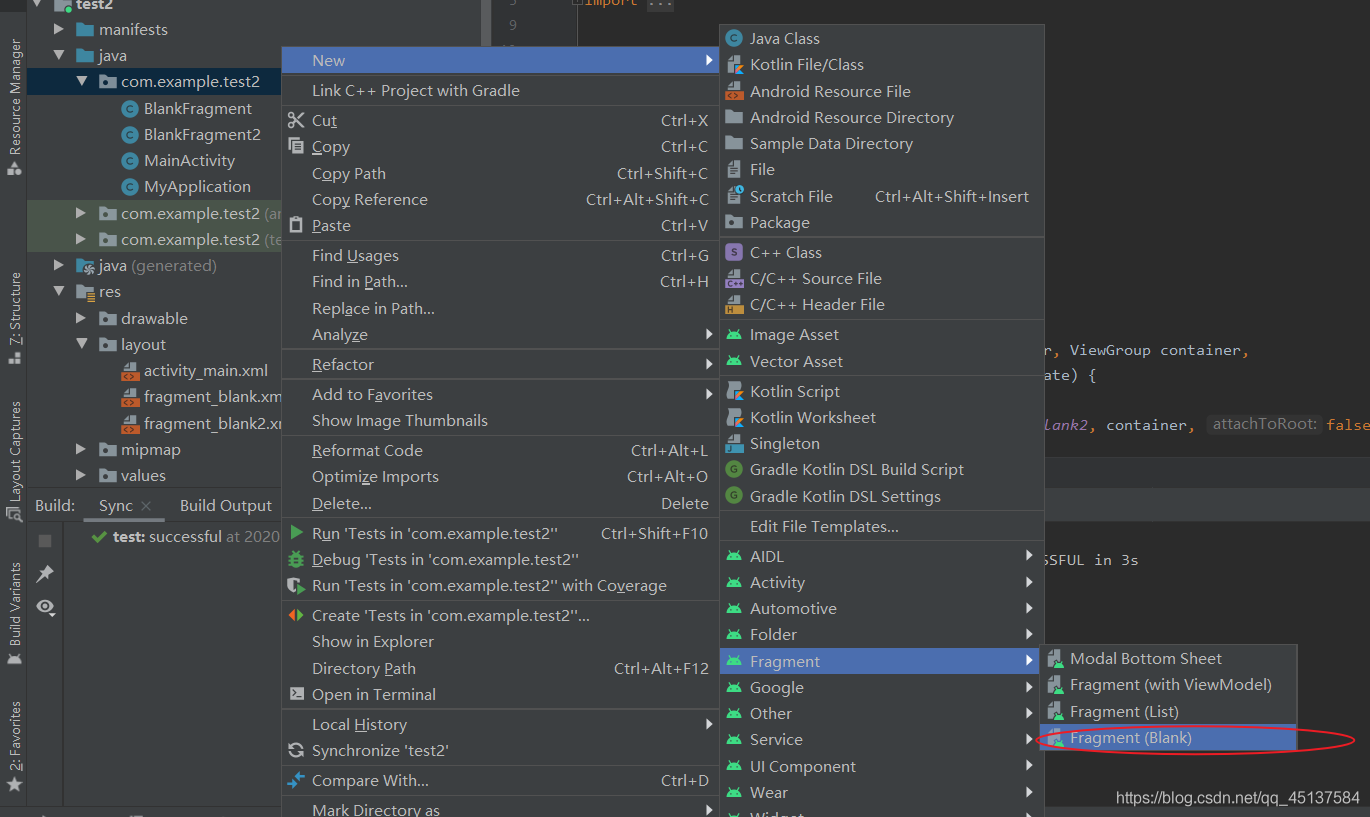Click the Kotlin Script icon
The height and width of the screenshot is (817, 1370).
(x=734, y=391)
